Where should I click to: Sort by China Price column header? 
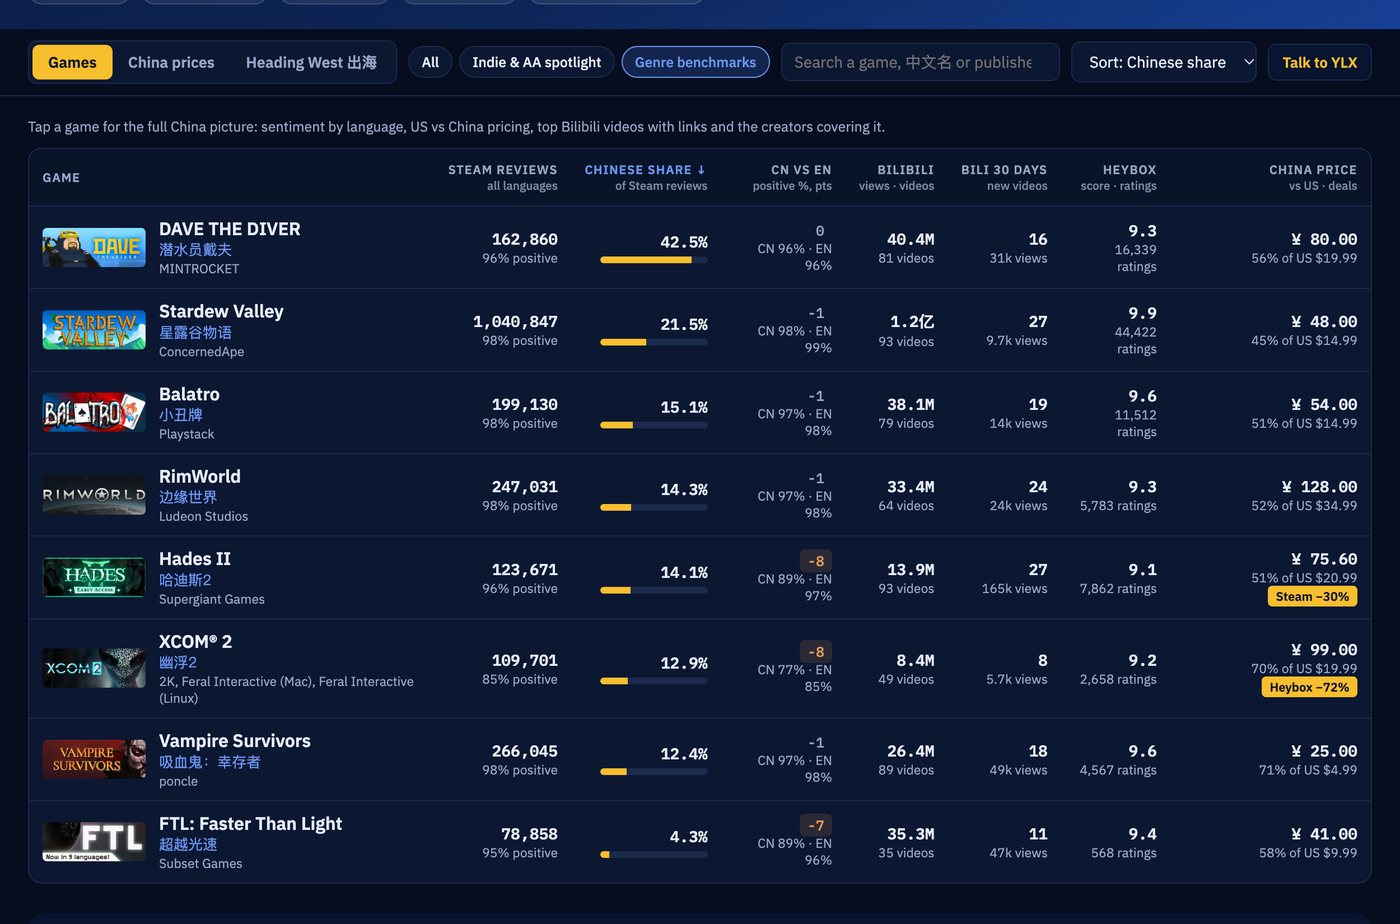pyautogui.click(x=1313, y=177)
